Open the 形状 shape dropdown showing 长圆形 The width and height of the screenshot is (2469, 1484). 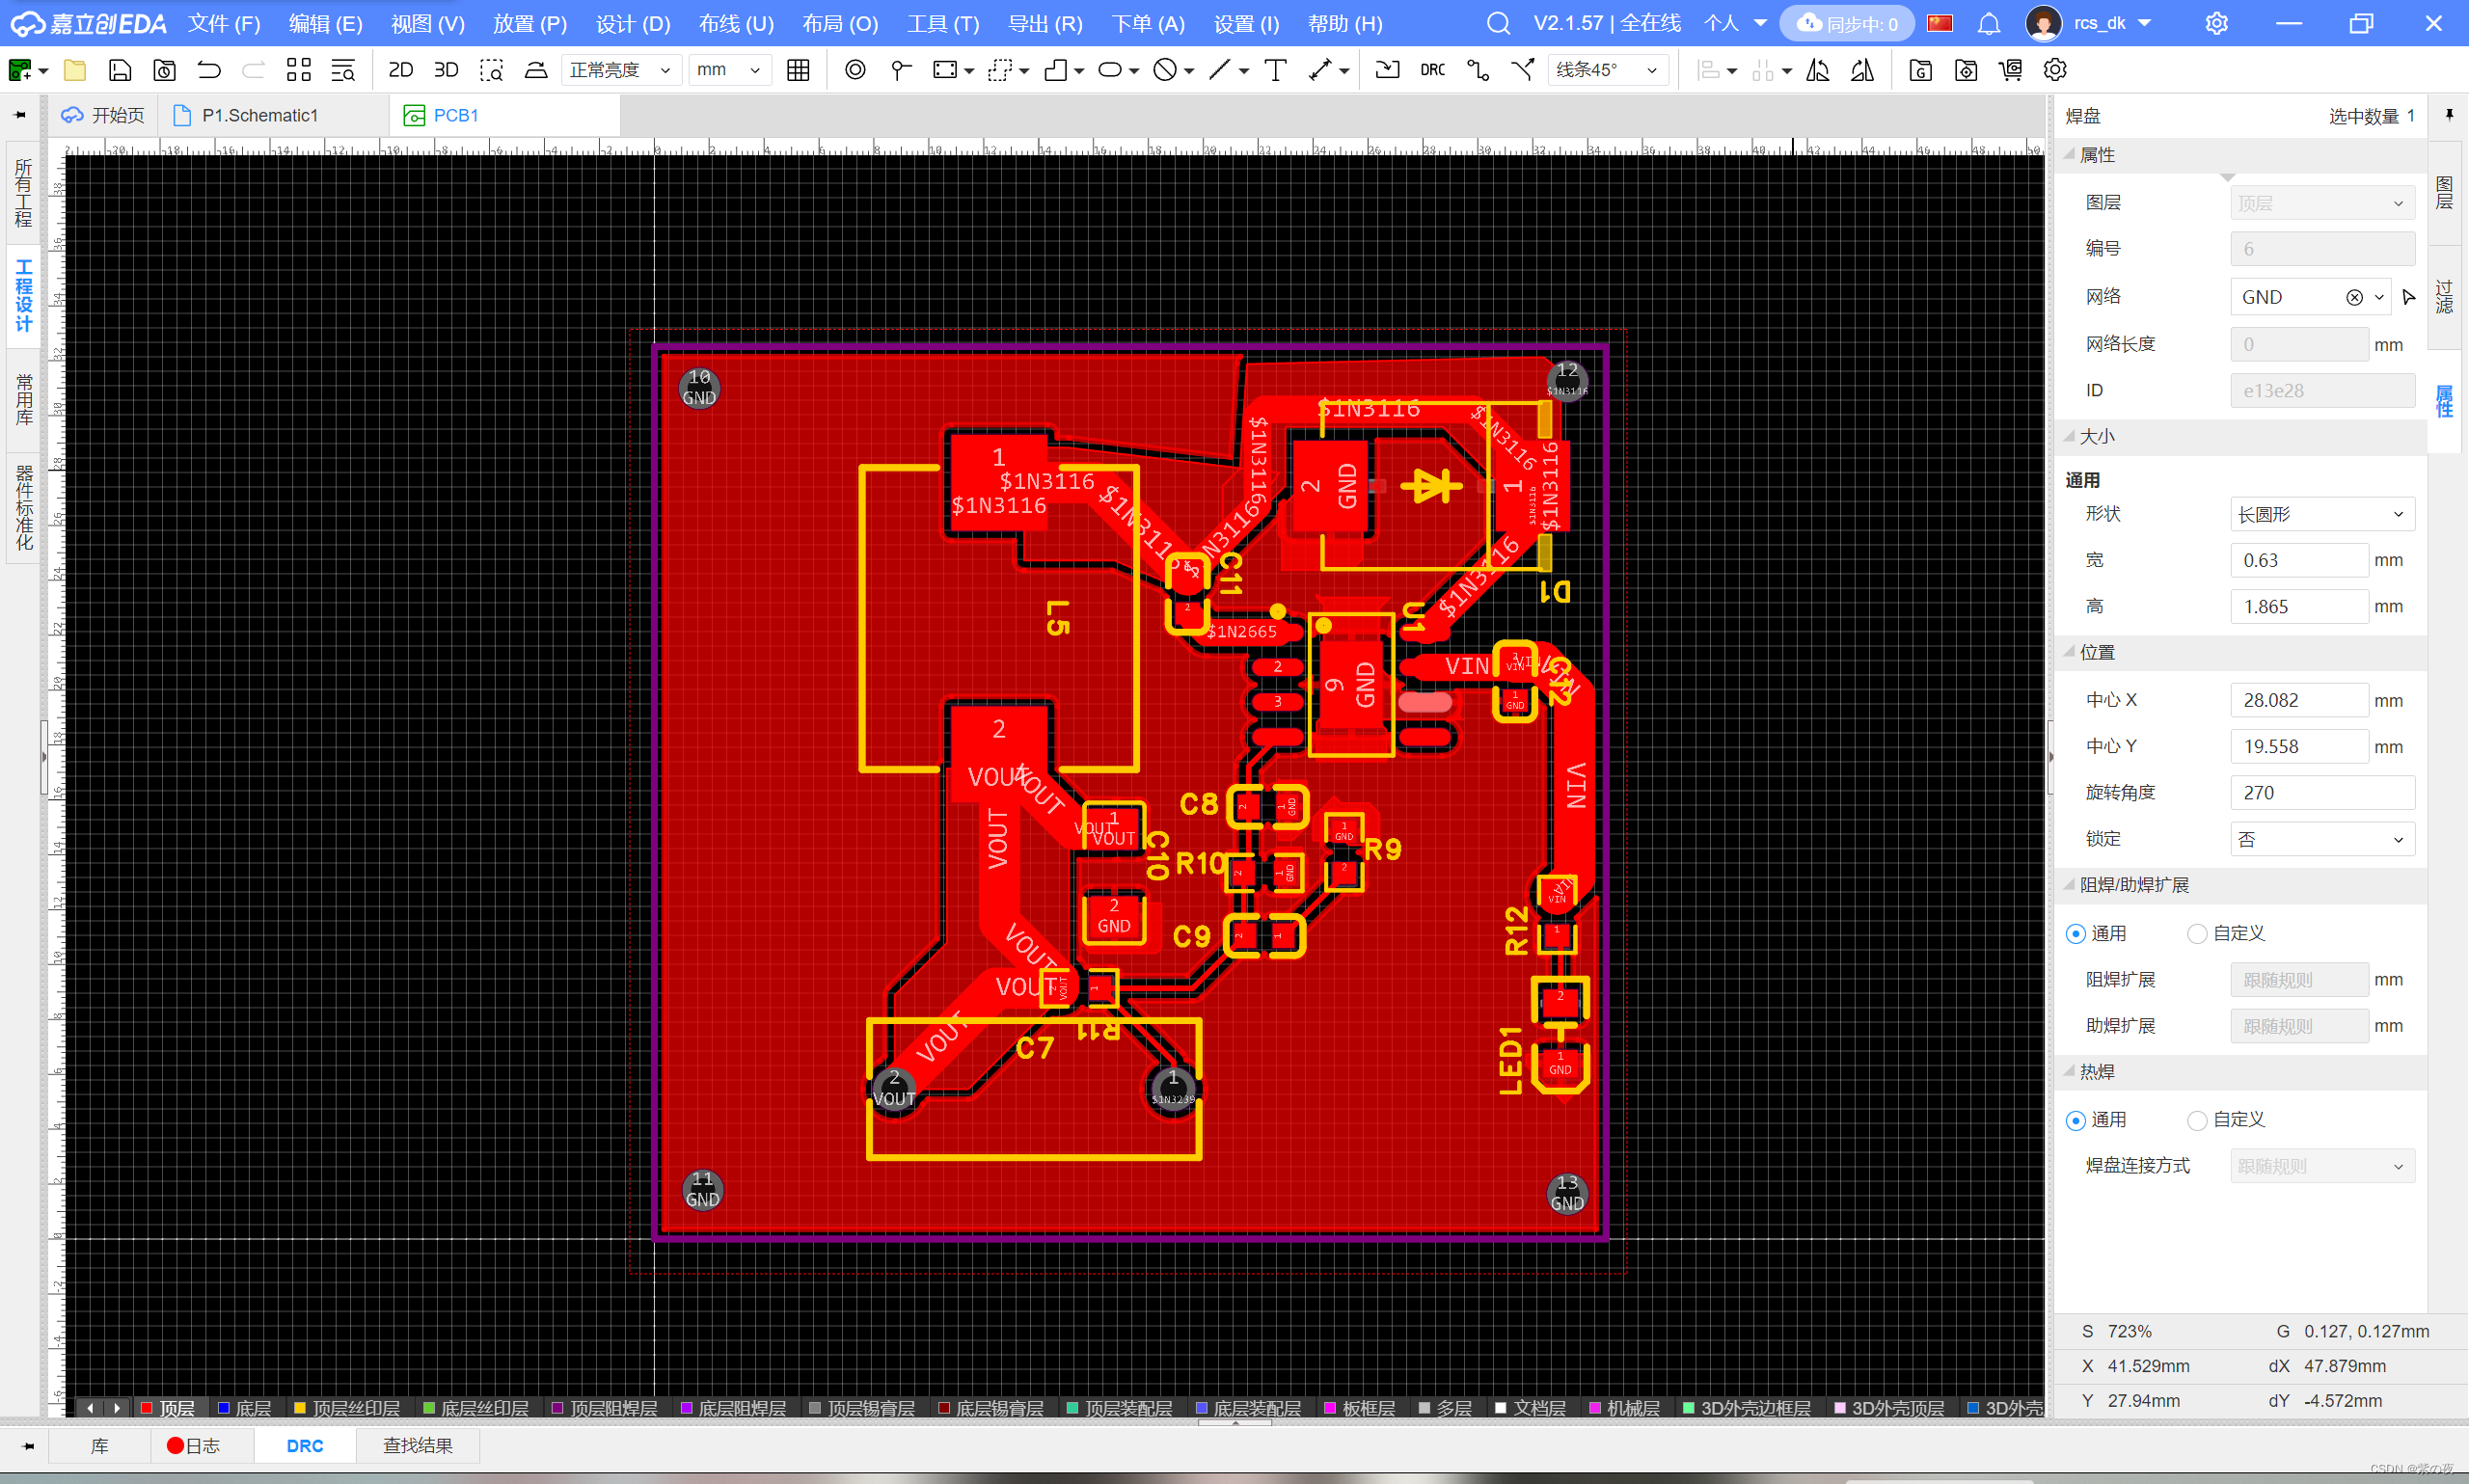tap(2322, 513)
